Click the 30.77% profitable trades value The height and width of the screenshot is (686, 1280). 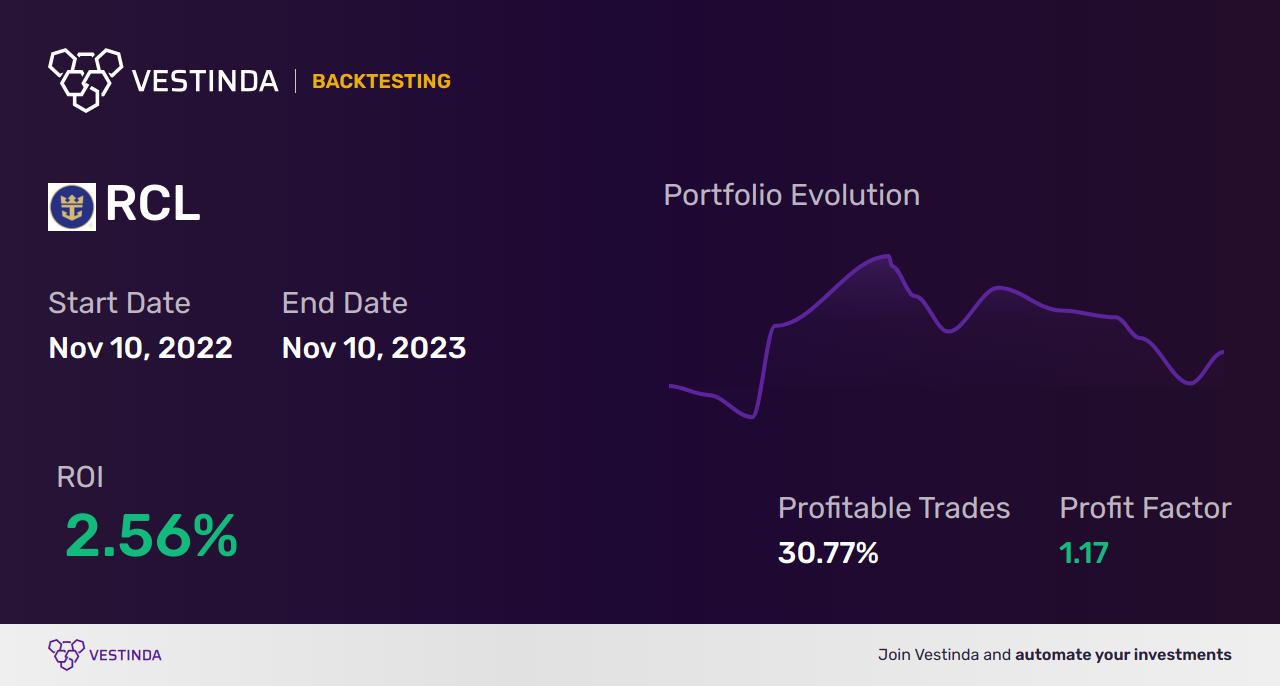pos(828,552)
